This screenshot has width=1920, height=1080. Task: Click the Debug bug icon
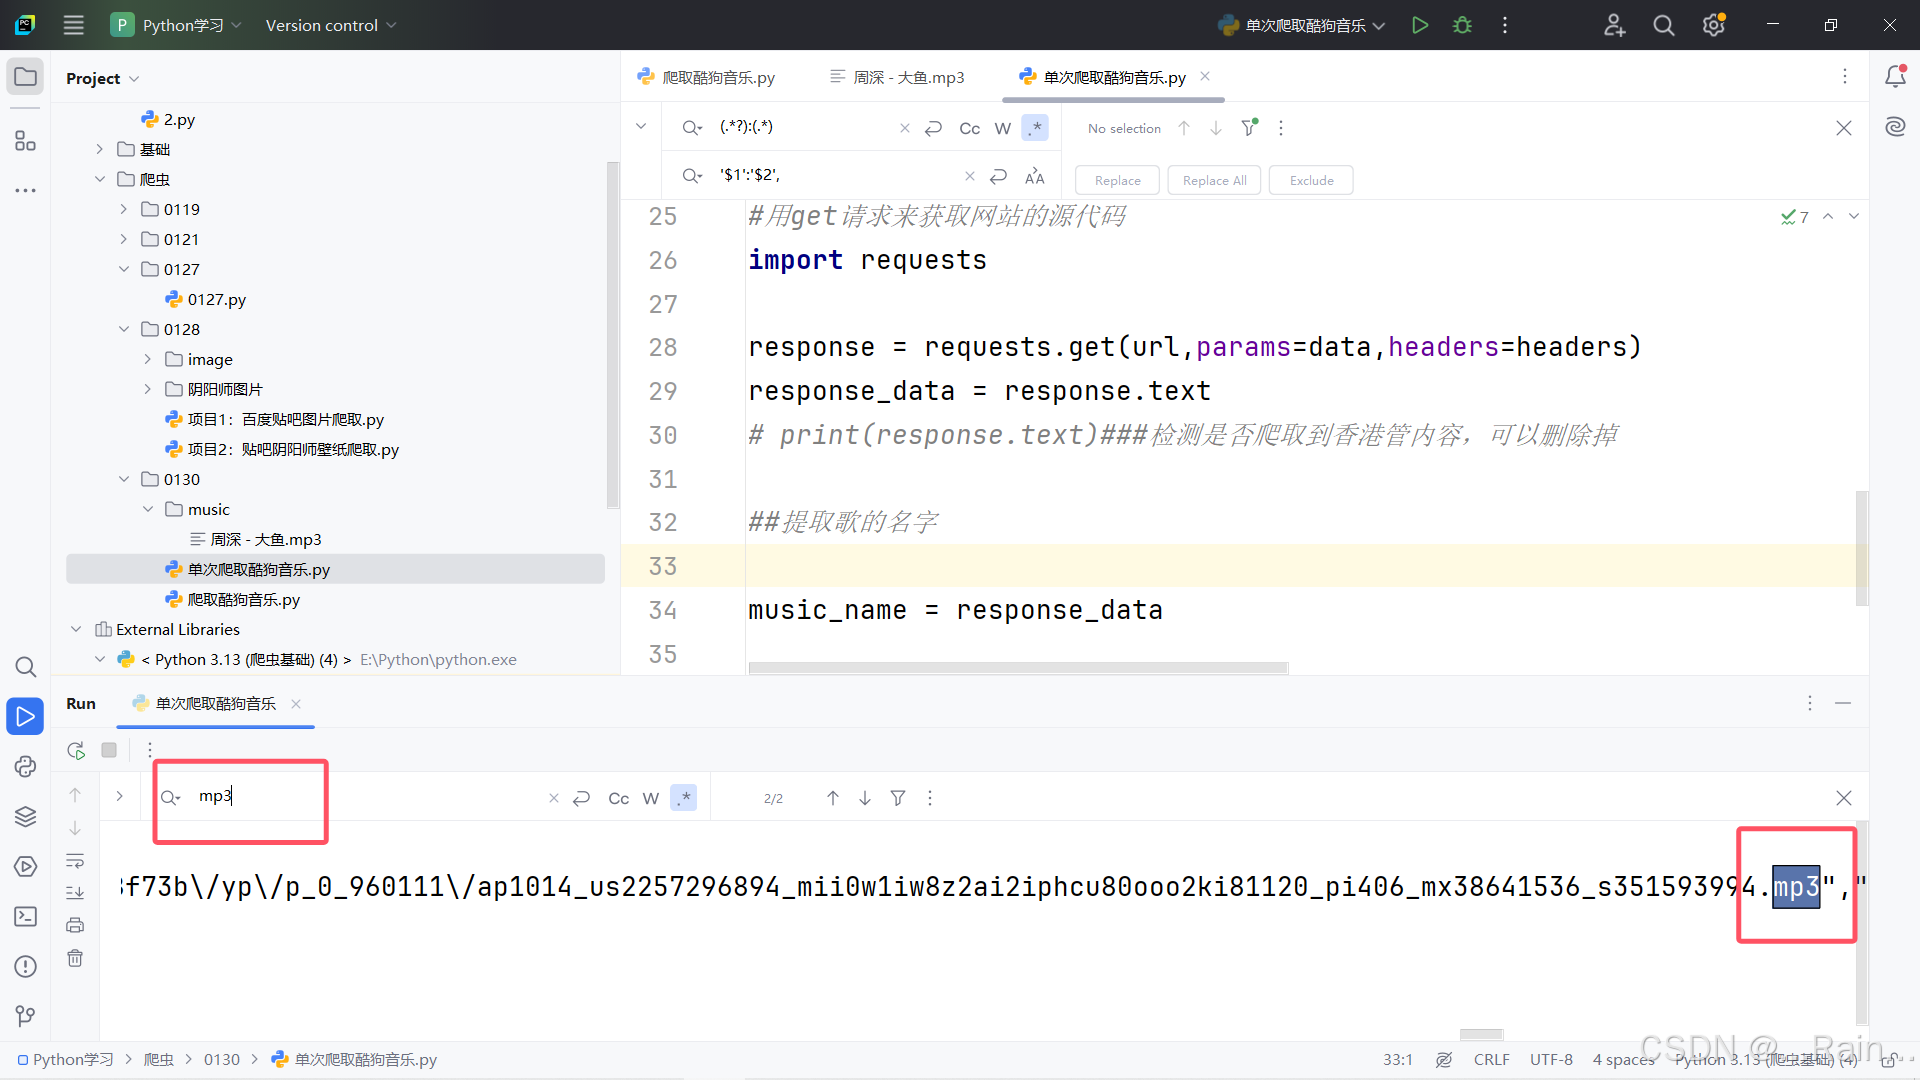pyautogui.click(x=1462, y=25)
